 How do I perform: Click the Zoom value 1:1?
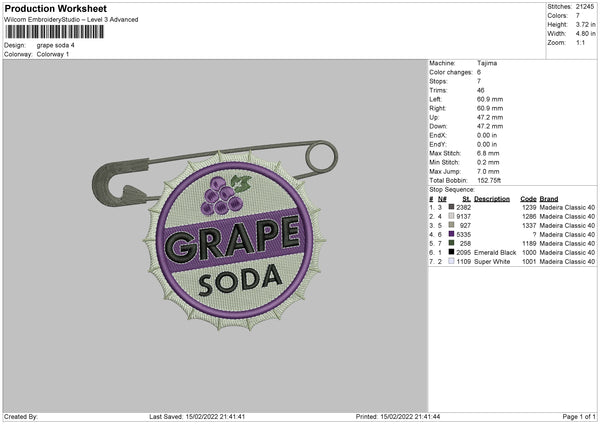[x=580, y=42]
